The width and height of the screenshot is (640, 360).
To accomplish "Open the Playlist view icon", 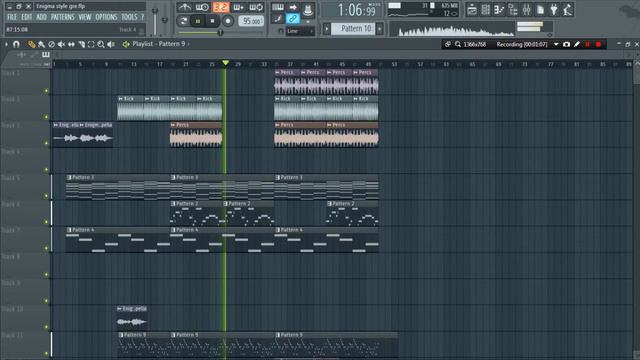I will [472, 9].
